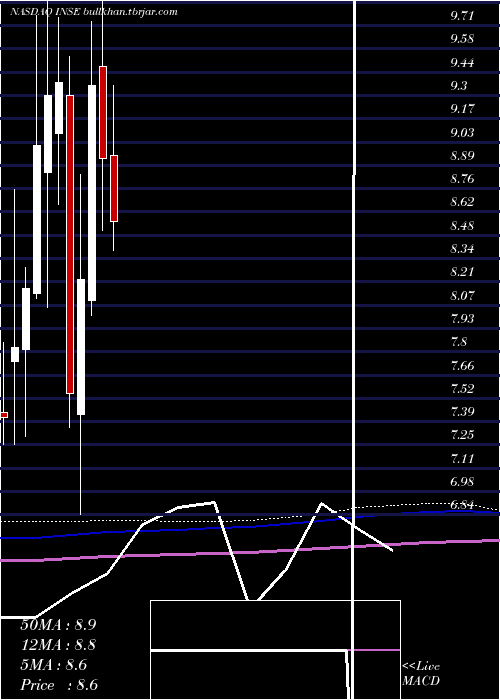Click the 9.44 price axis label
The width and height of the screenshot is (500, 700).
point(462,62)
